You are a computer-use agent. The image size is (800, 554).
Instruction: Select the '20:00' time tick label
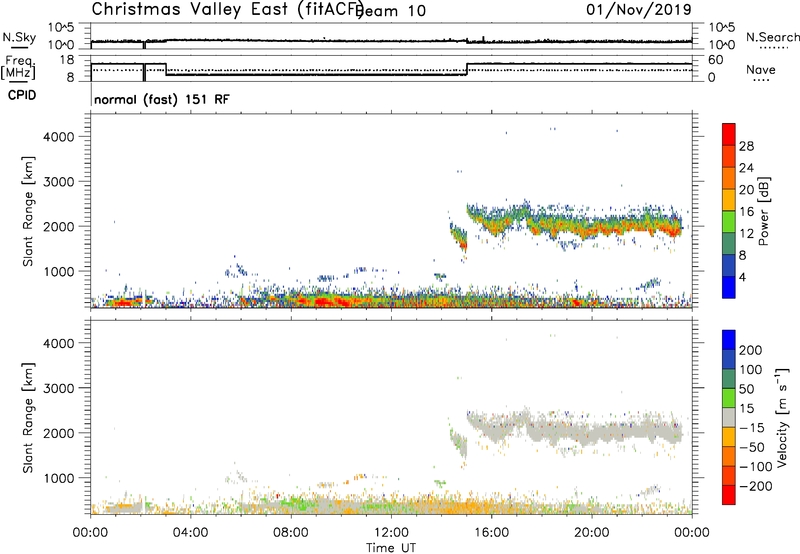coord(592,533)
